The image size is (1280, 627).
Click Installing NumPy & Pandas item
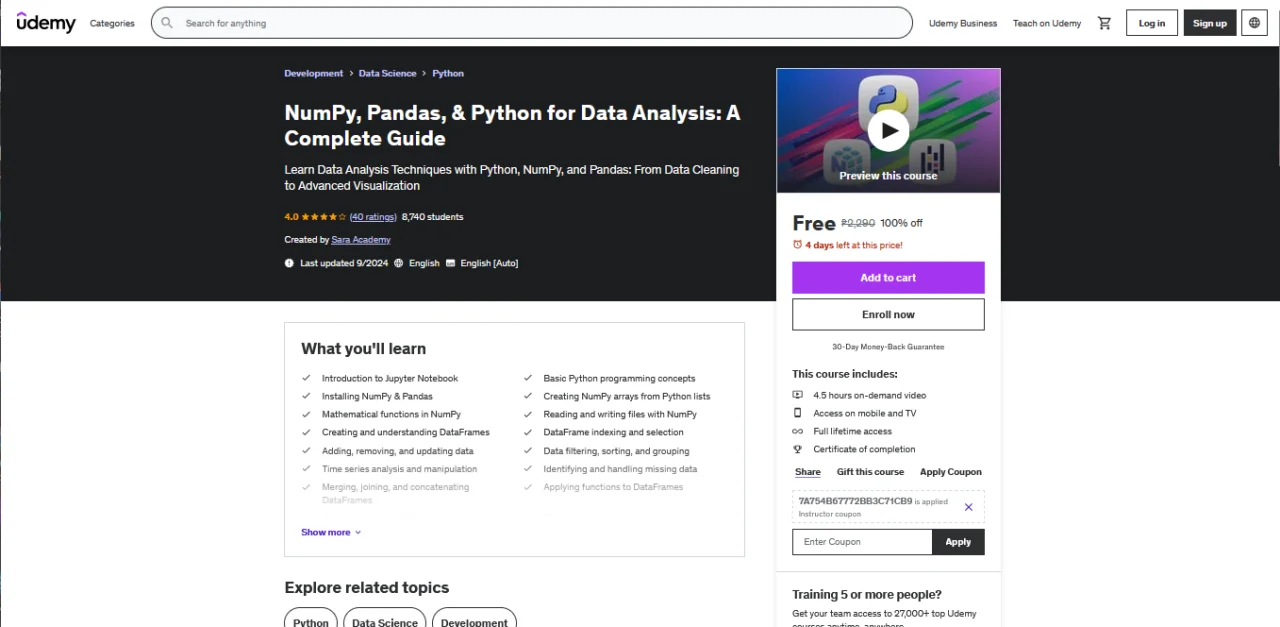[x=377, y=397]
